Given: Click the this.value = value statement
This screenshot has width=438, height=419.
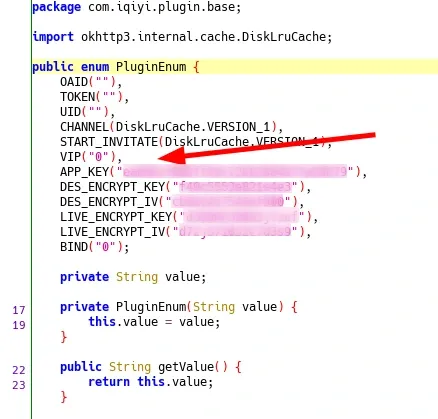Looking at the screenshot, I should pos(154,322).
